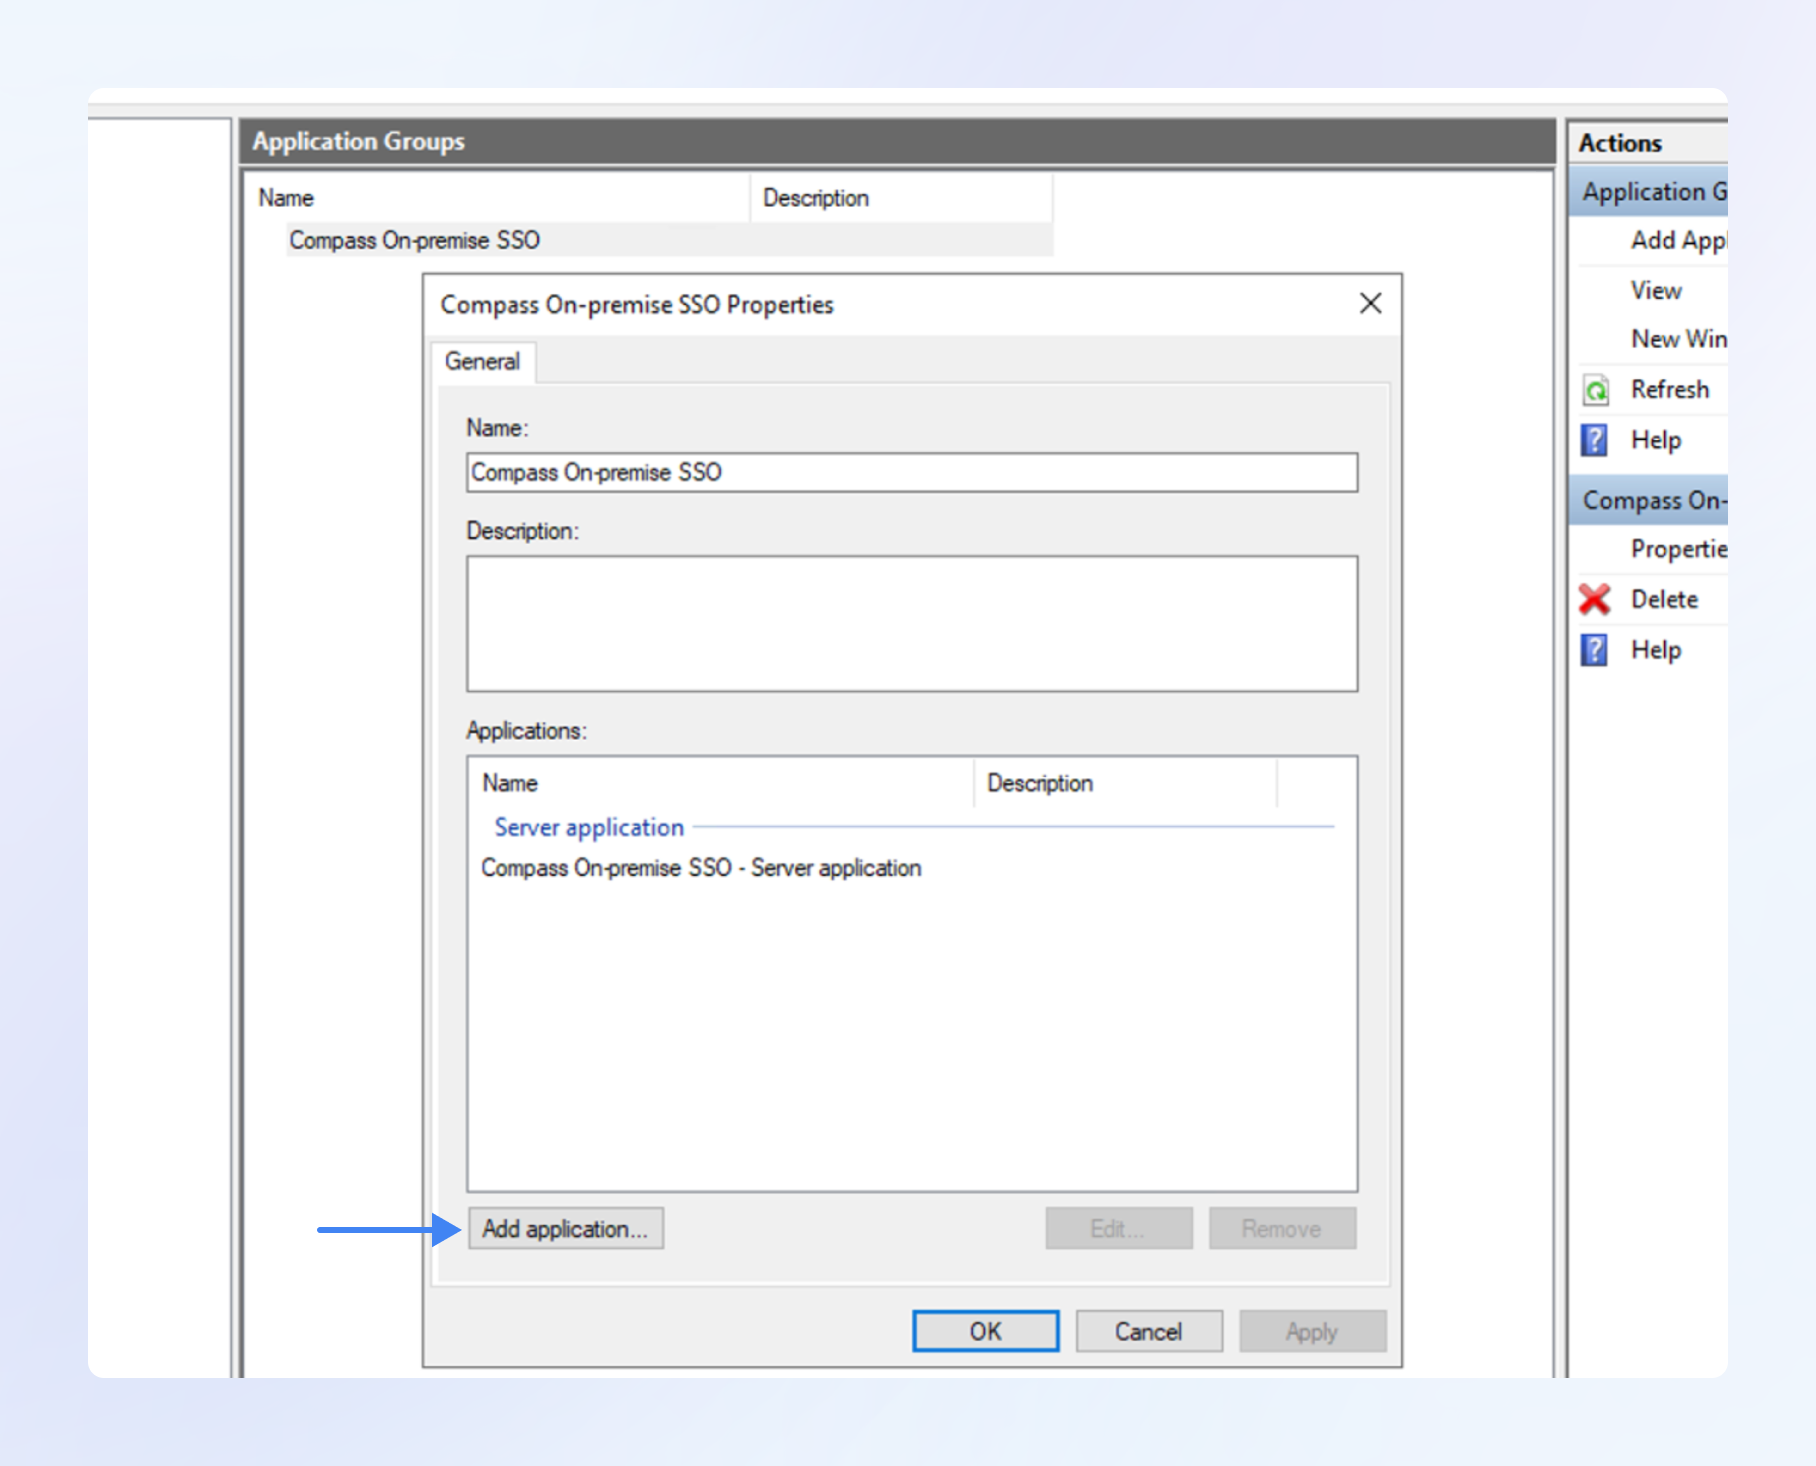This screenshot has width=1816, height=1466.
Task: Click New Window action in Actions pane
Action: tap(1677, 339)
